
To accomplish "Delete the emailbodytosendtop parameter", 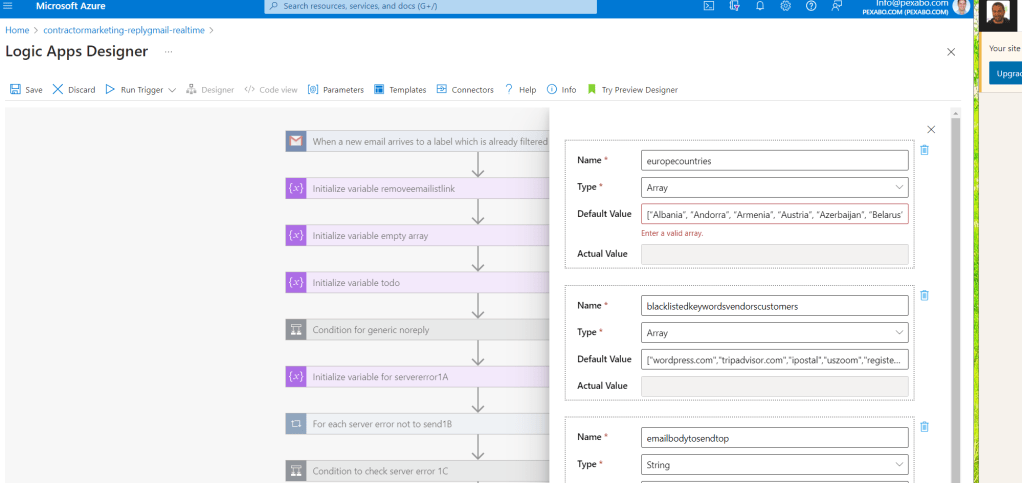I will point(924,427).
